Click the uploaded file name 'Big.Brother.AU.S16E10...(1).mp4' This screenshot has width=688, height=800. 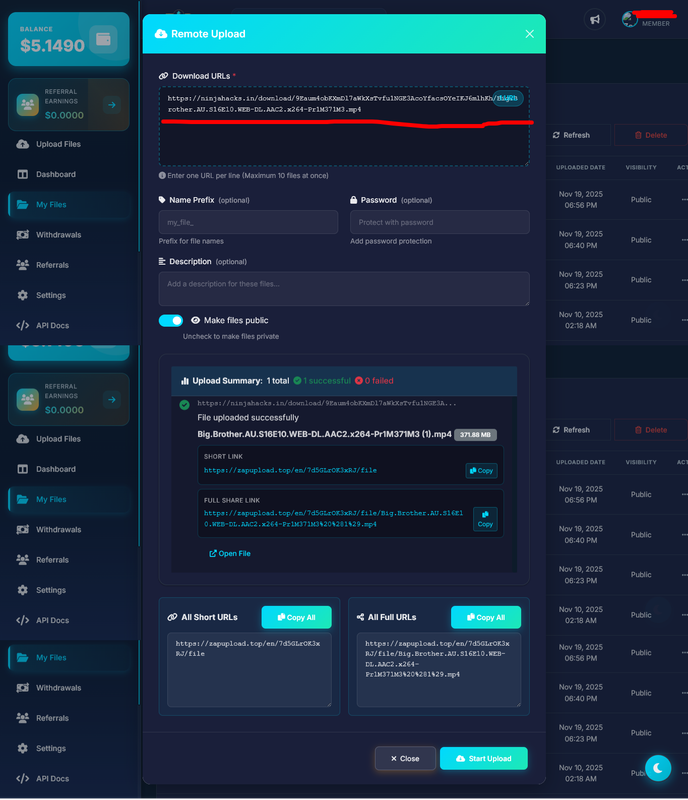(325, 434)
